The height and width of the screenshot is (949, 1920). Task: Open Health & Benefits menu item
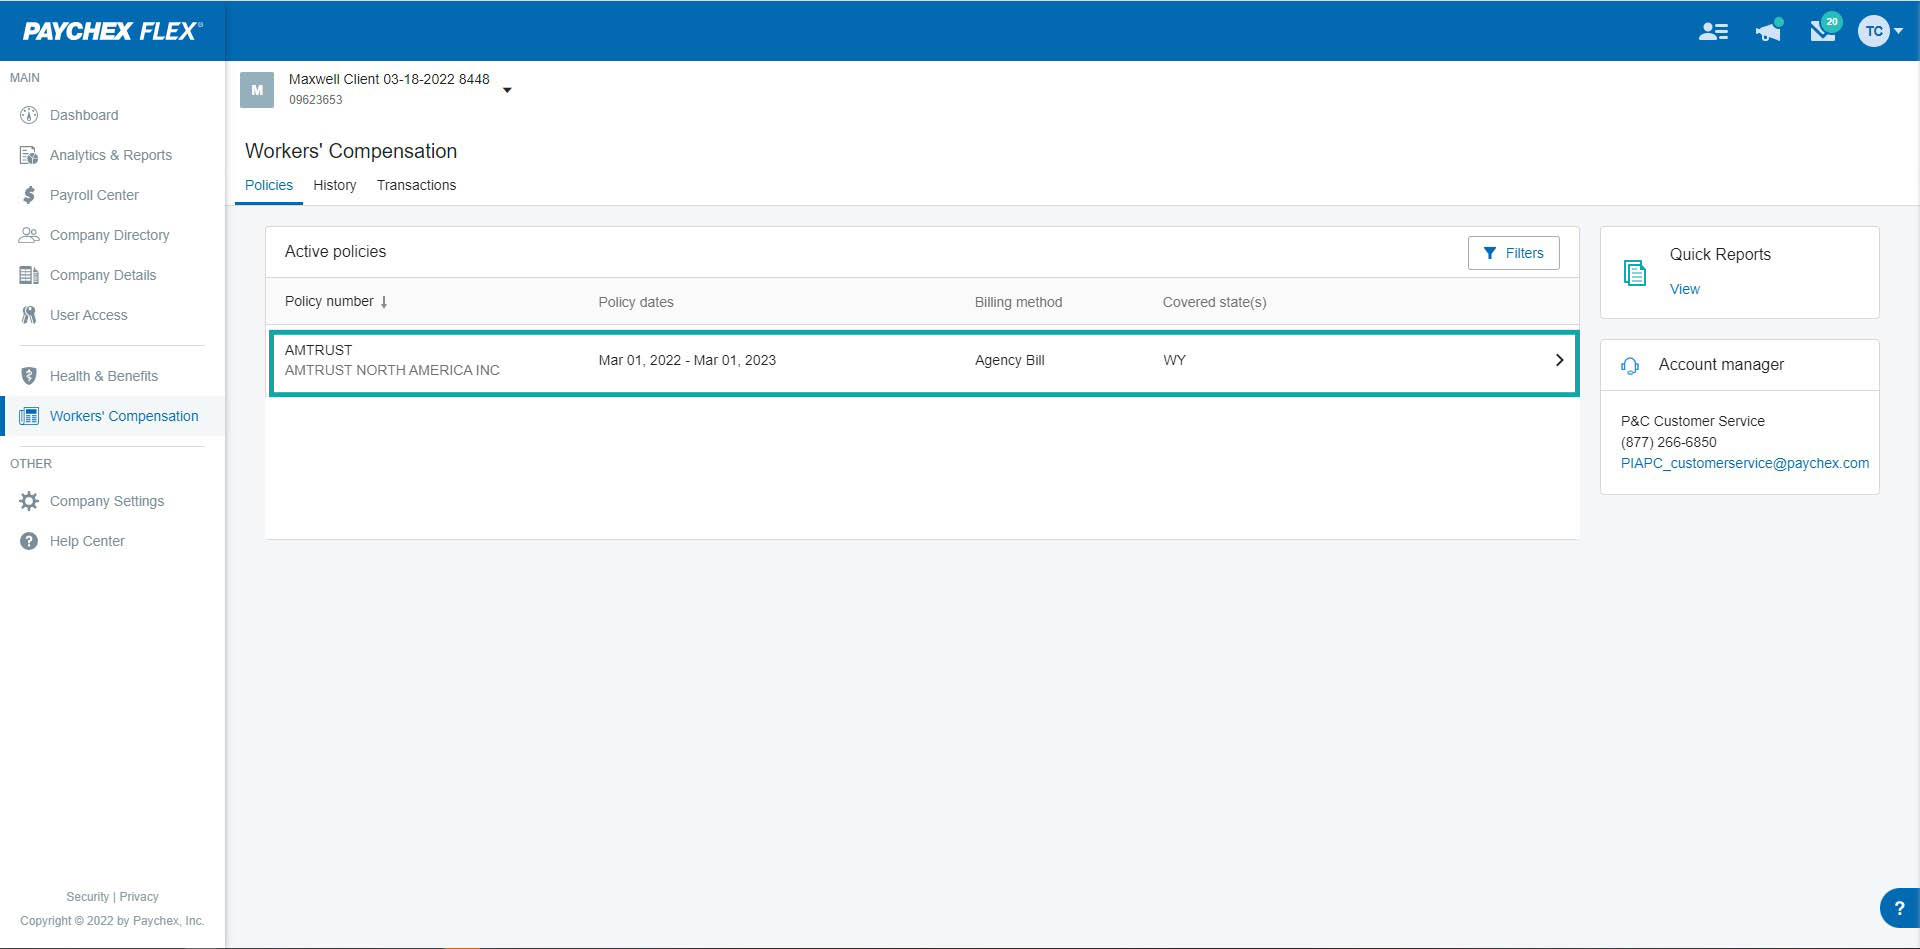(x=104, y=376)
